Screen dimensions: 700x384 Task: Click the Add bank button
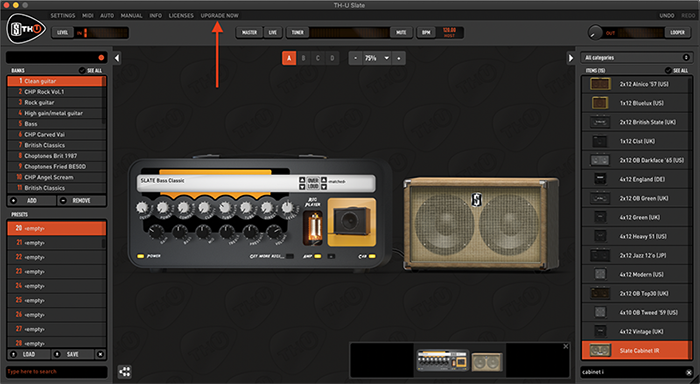click(32, 201)
